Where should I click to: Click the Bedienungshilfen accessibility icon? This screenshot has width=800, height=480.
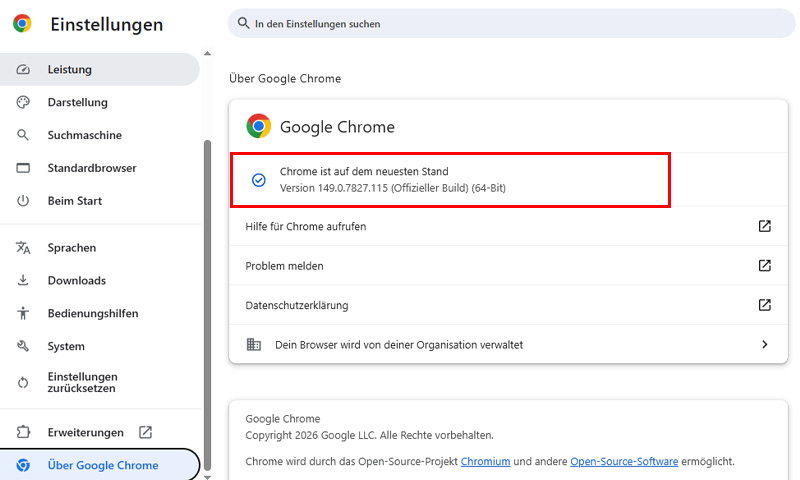(x=23, y=313)
